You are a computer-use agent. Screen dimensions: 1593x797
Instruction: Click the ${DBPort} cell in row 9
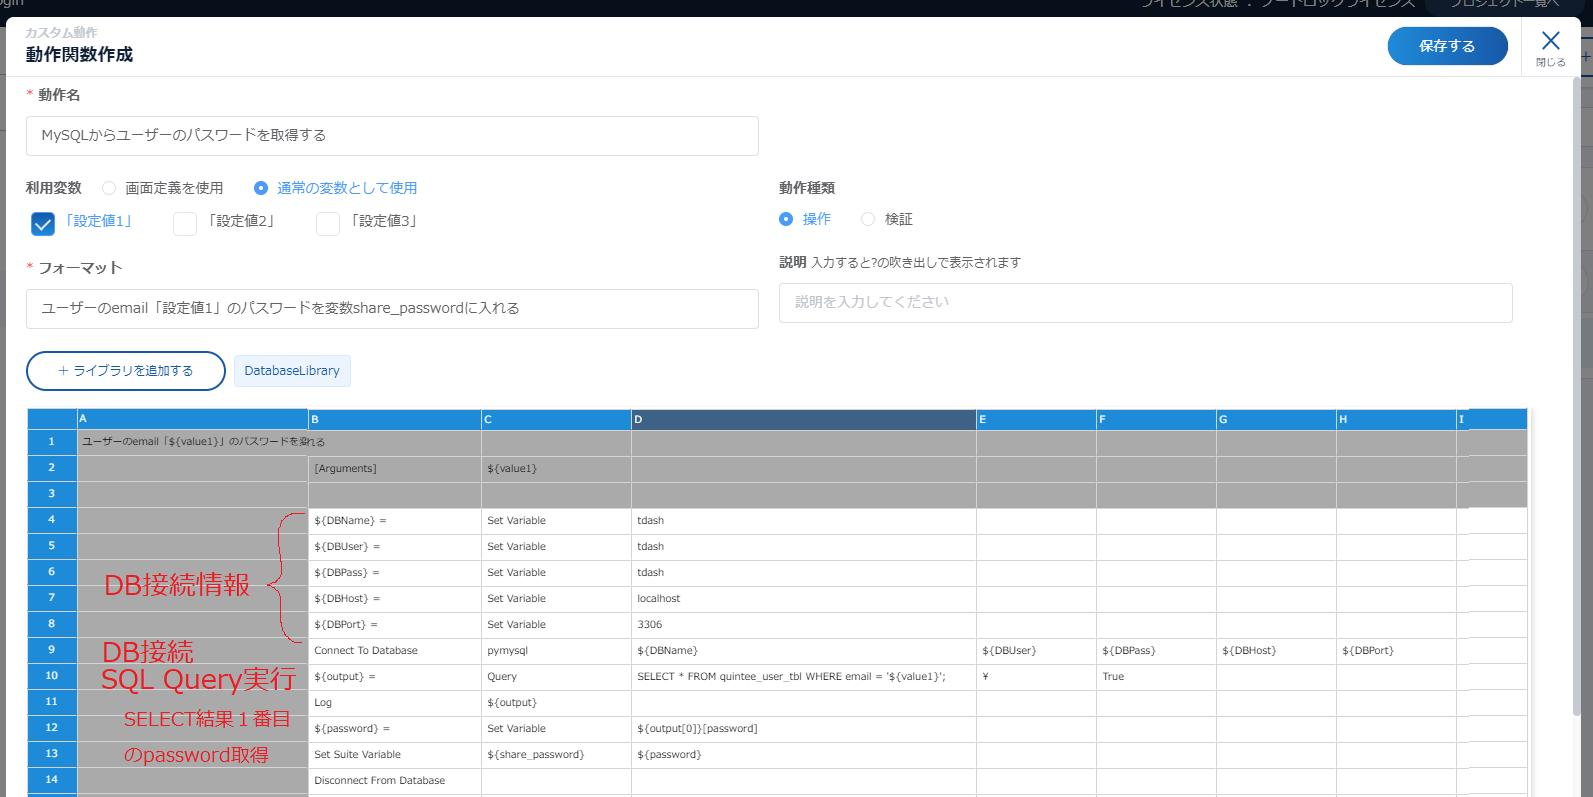[1397, 651]
